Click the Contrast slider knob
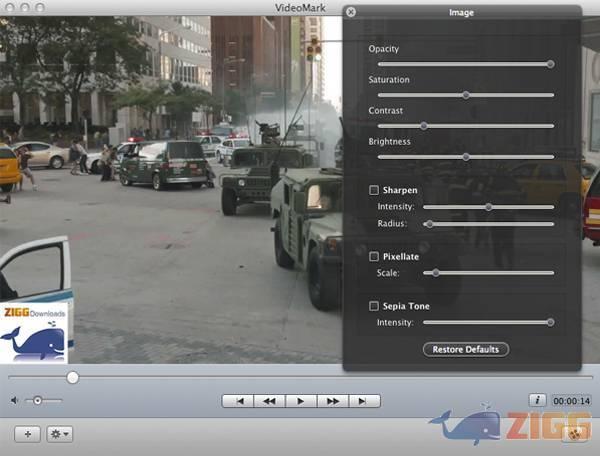This screenshot has width=600, height=456. click(x=424, y=126)
